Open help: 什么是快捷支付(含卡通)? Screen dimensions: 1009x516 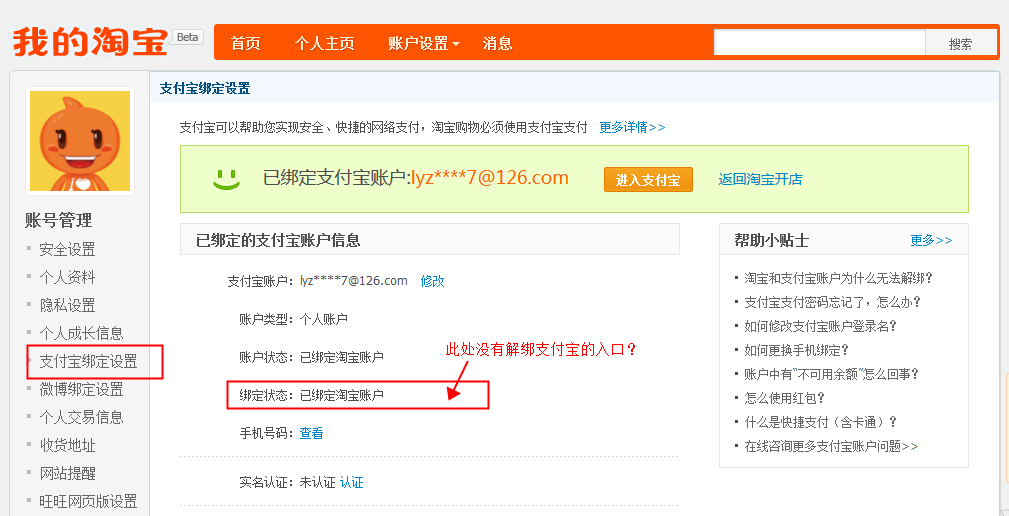click(x=820, y=422)
